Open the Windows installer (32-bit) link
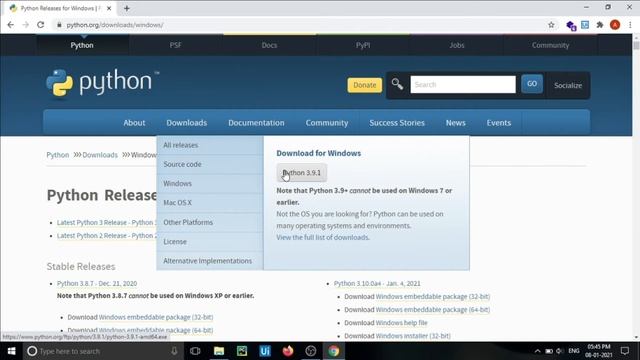640x360 pixels. pos(413,336)
